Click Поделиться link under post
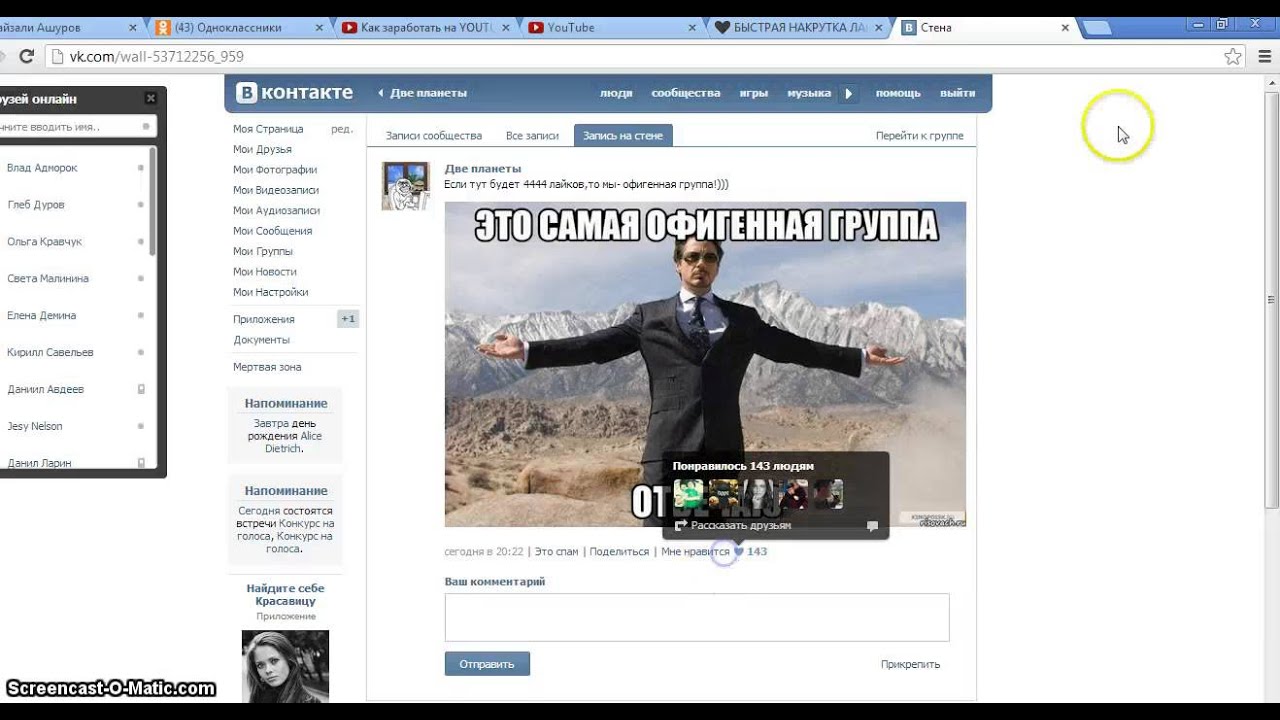 [x=619, y=551]
